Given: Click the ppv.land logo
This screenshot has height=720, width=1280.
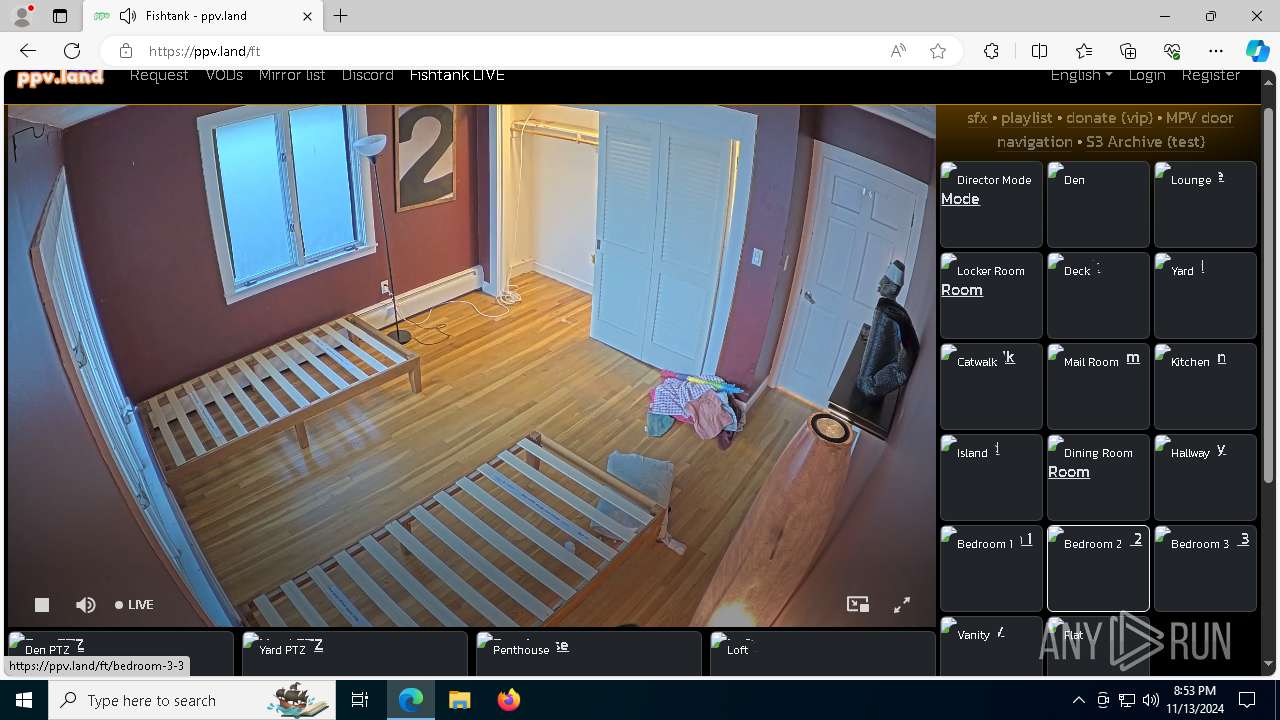Looking at the screenshot, I should click(x=60, y=76).
